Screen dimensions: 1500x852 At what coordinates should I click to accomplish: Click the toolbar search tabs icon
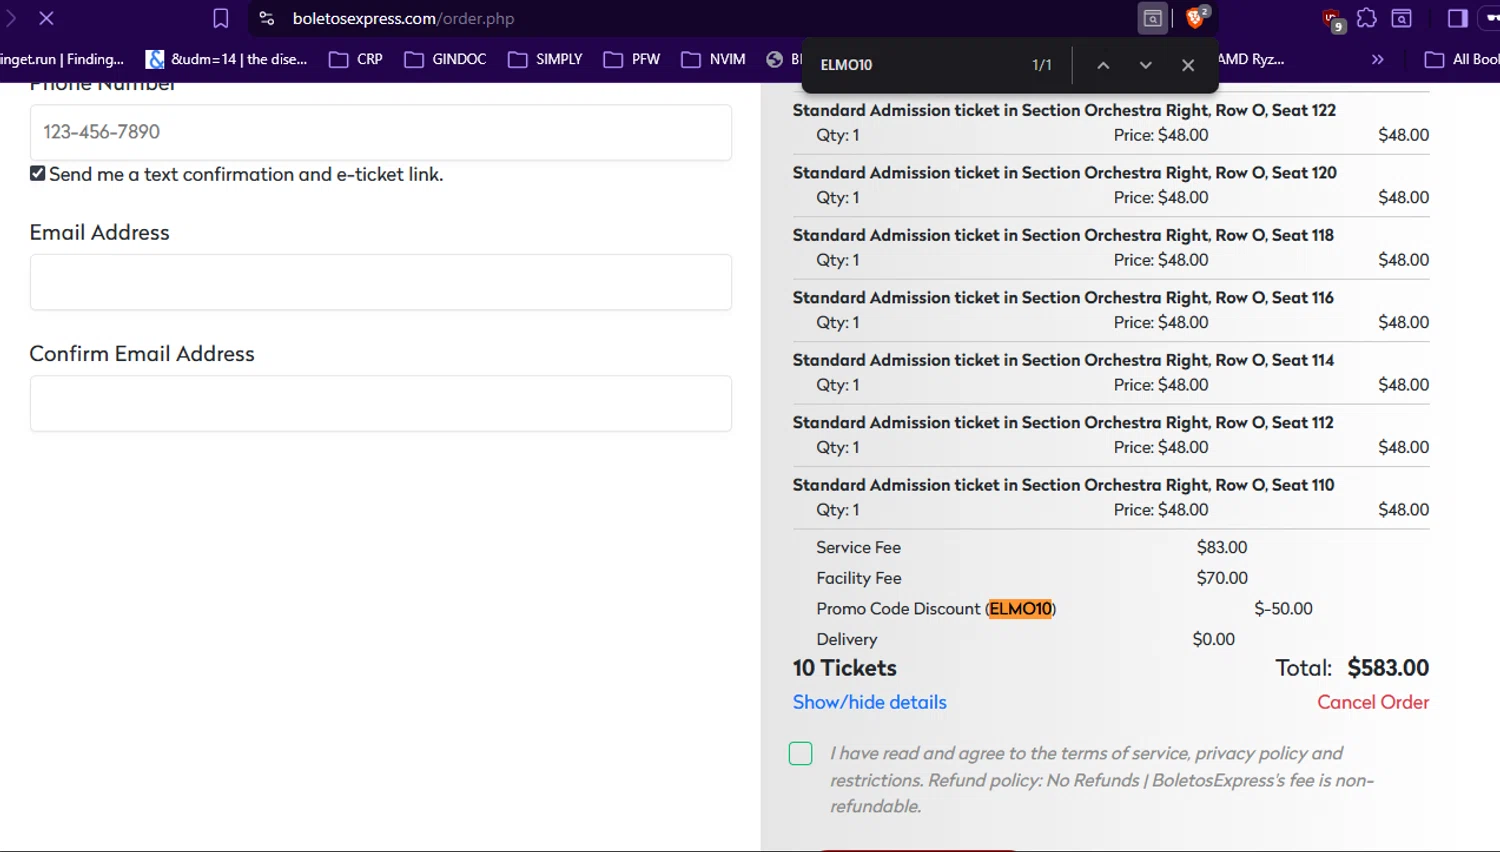1402,18
